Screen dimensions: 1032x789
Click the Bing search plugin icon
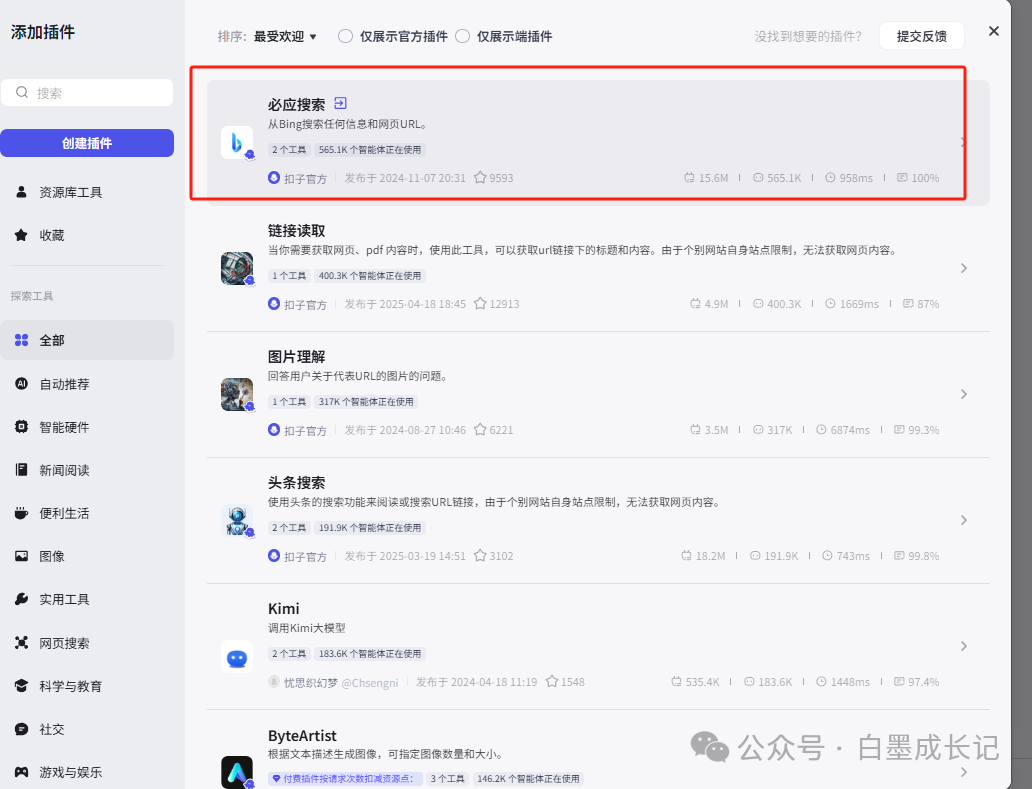click(237, 142)
